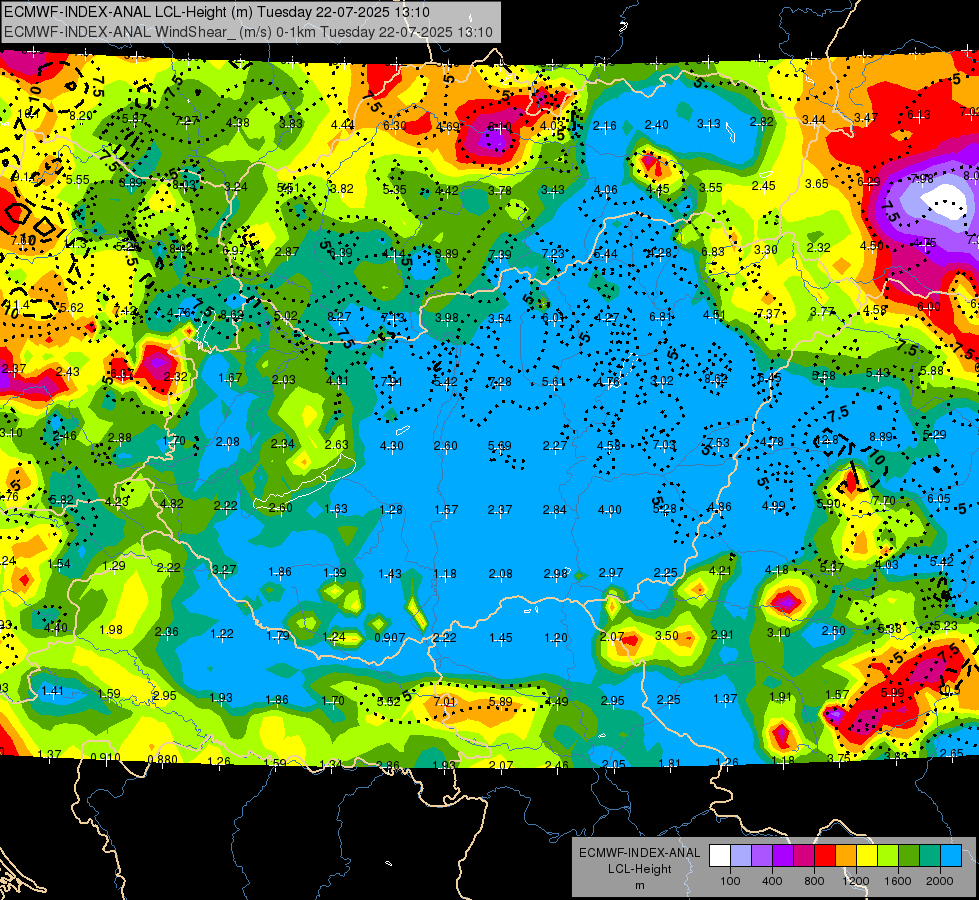Click the wind shear value 1.22
Viewport: 979px width, 900px height.
(222, 633)
